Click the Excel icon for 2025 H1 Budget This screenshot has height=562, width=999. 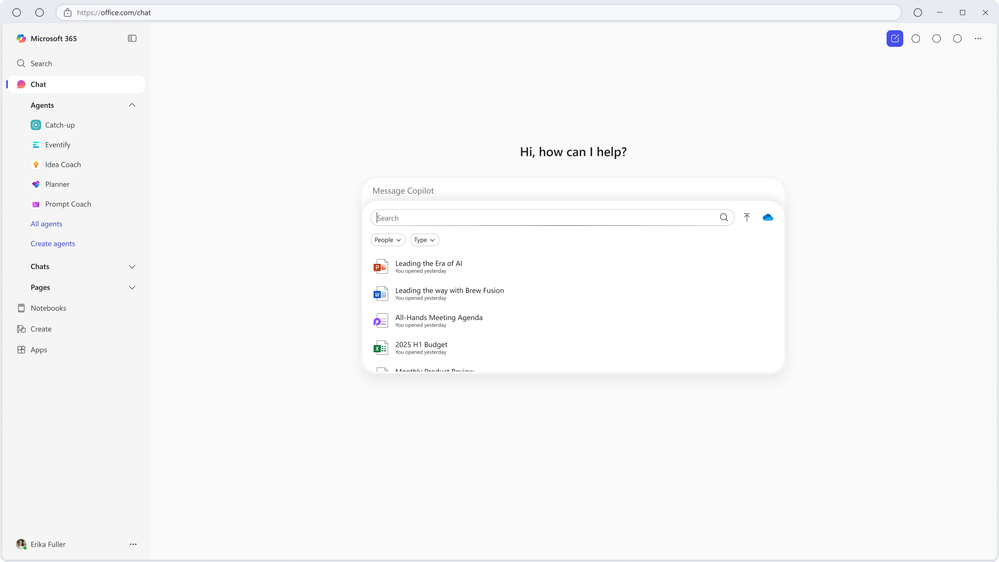[x=380, y=348]
